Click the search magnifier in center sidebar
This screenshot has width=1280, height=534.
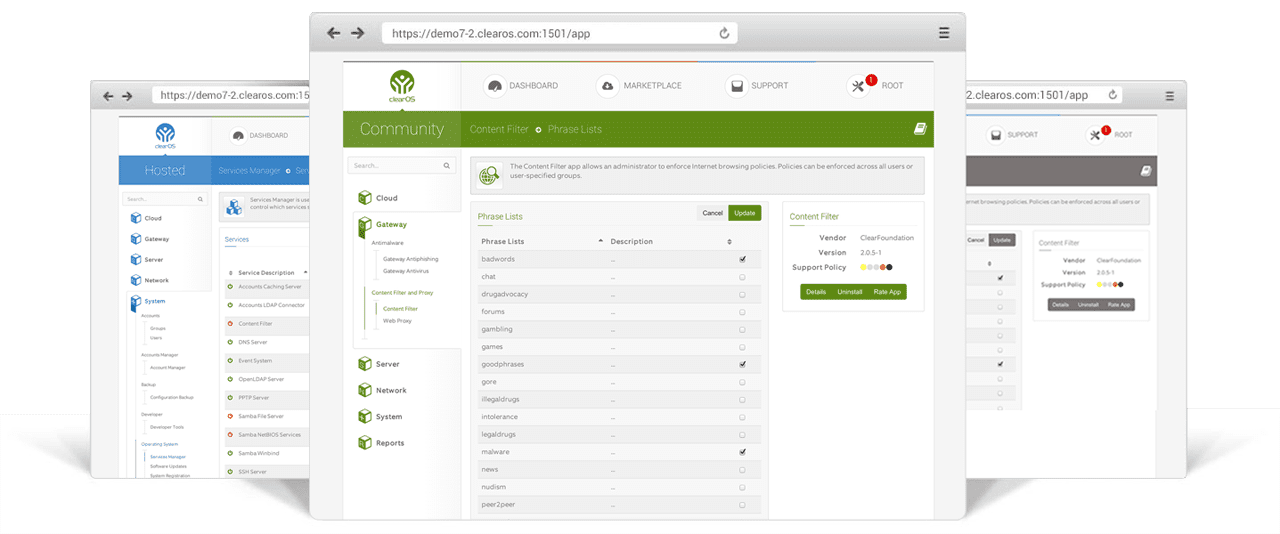pos(447,166)
